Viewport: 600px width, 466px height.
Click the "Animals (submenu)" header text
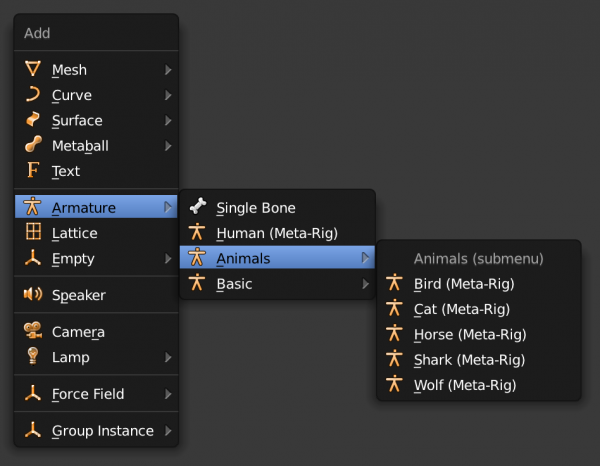[x=478, y=259]
